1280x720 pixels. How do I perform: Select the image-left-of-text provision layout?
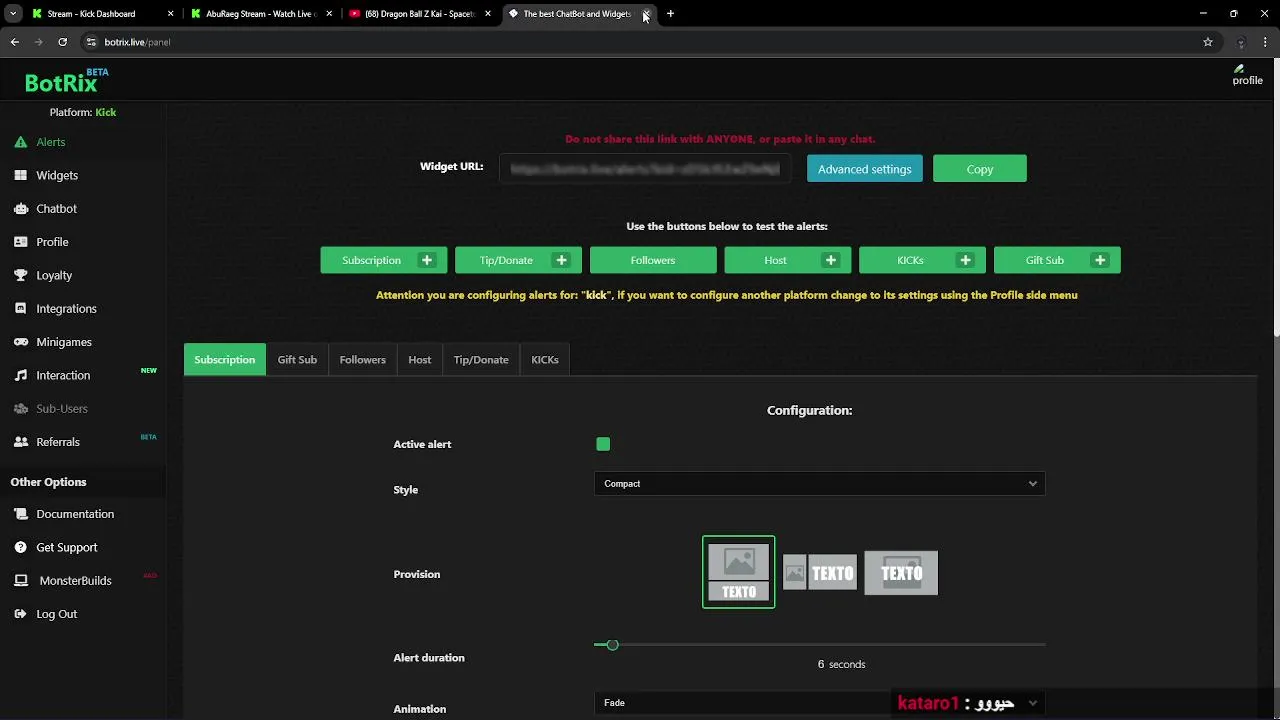tap(819, 573)
